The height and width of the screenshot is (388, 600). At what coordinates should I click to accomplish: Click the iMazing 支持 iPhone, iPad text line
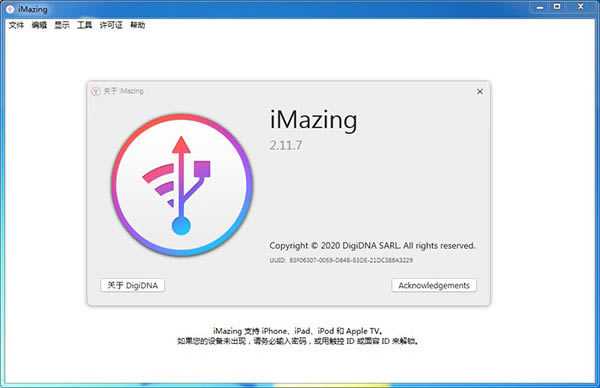point(298,331)
